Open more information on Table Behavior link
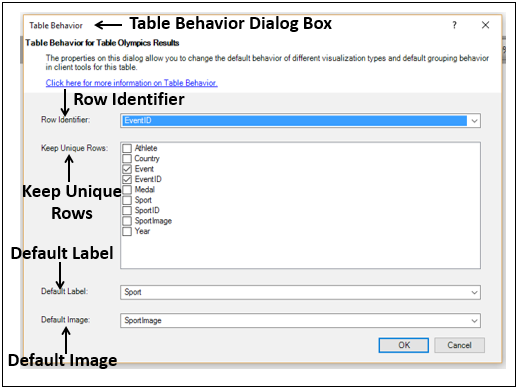 pyautogui.click(x=132, y=83)
